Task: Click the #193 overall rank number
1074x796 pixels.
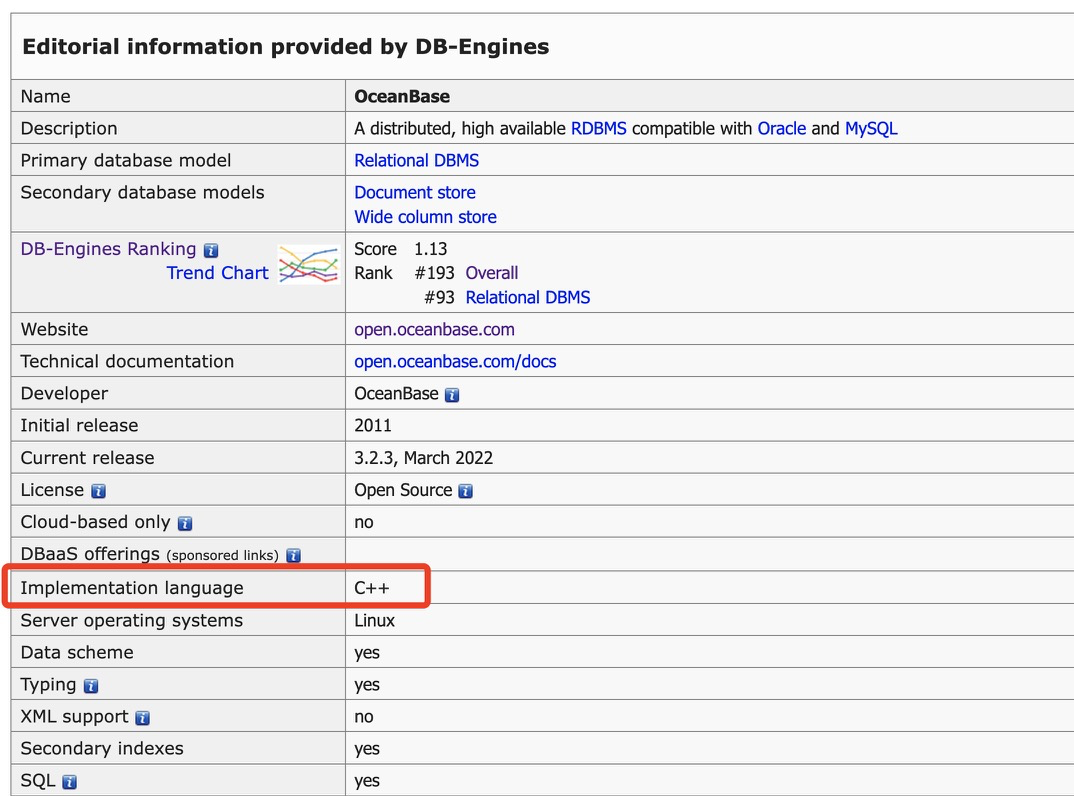Action: [435, 273]
